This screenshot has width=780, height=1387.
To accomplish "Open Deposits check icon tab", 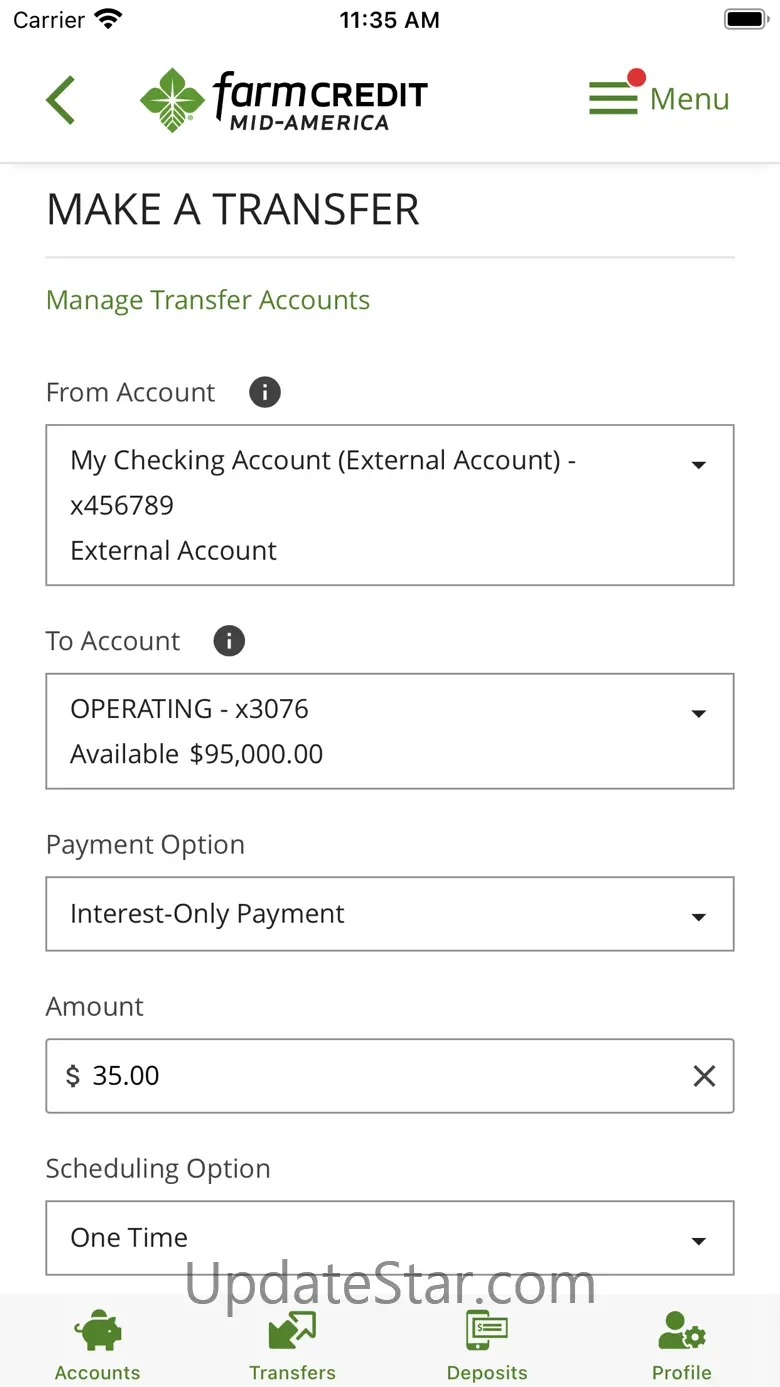I will [x=487, y=1331].
